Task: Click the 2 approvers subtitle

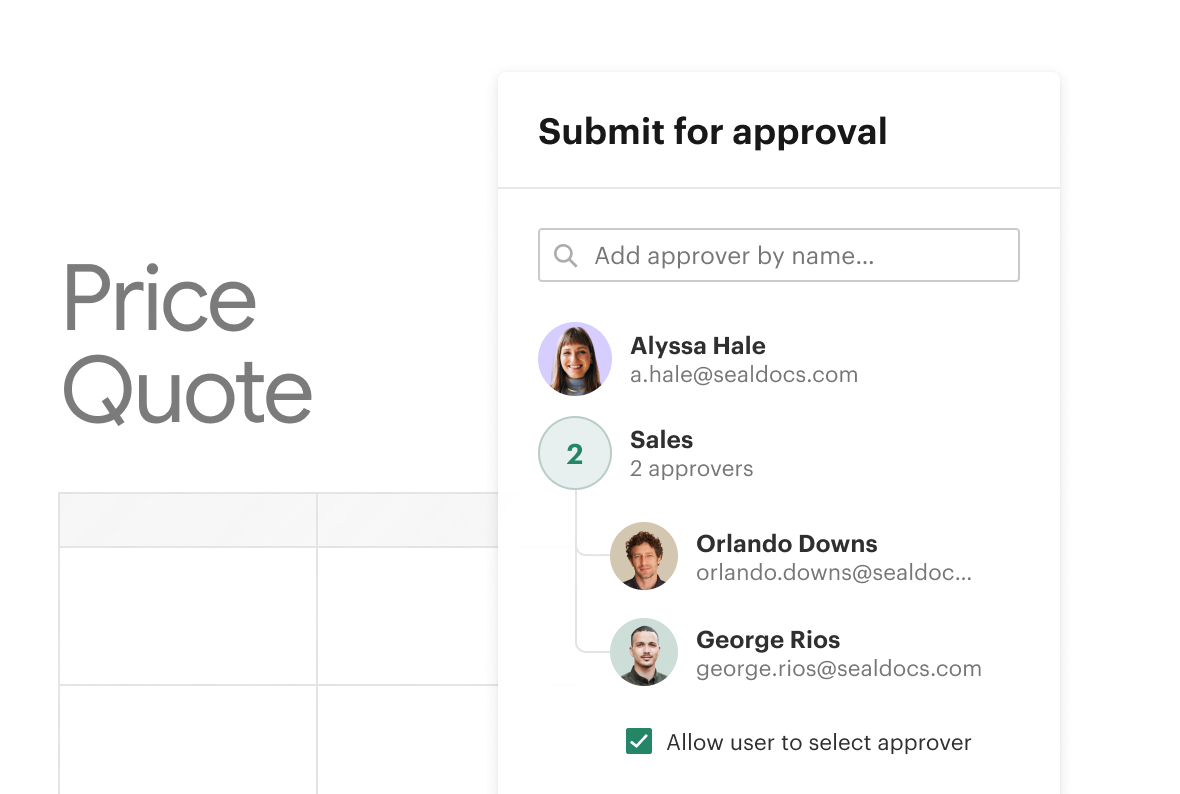Action: click(691, 469)
